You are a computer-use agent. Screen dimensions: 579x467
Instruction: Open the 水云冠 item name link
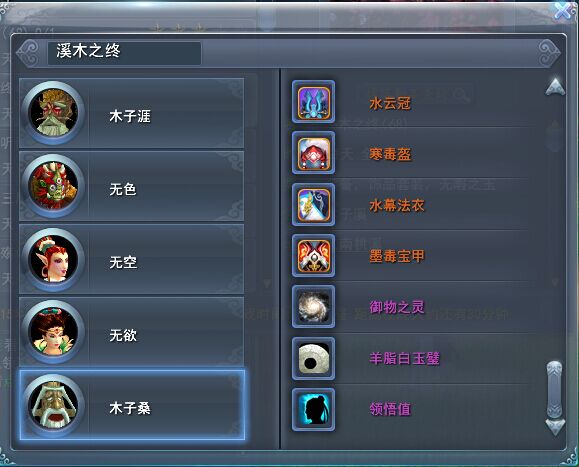coord(390,103)
